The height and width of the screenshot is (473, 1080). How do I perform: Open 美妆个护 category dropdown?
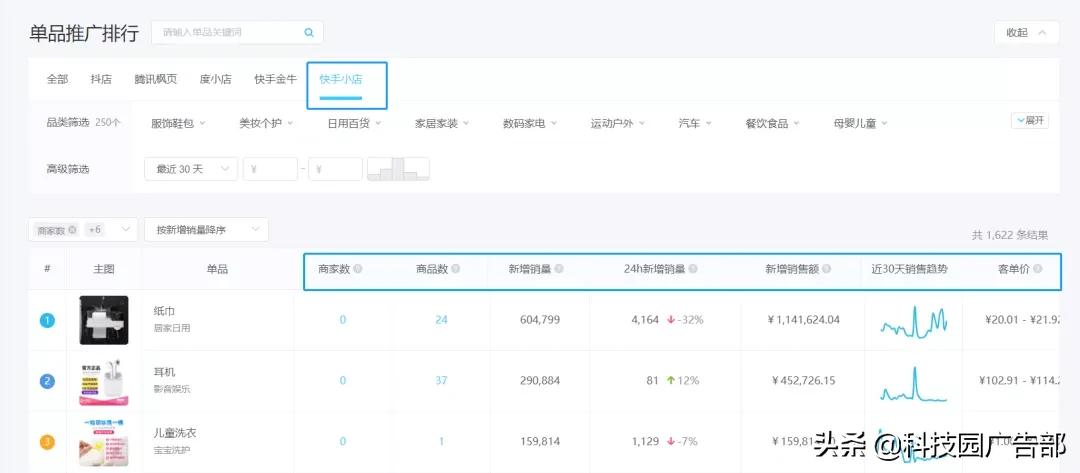(x=266, y=123)
